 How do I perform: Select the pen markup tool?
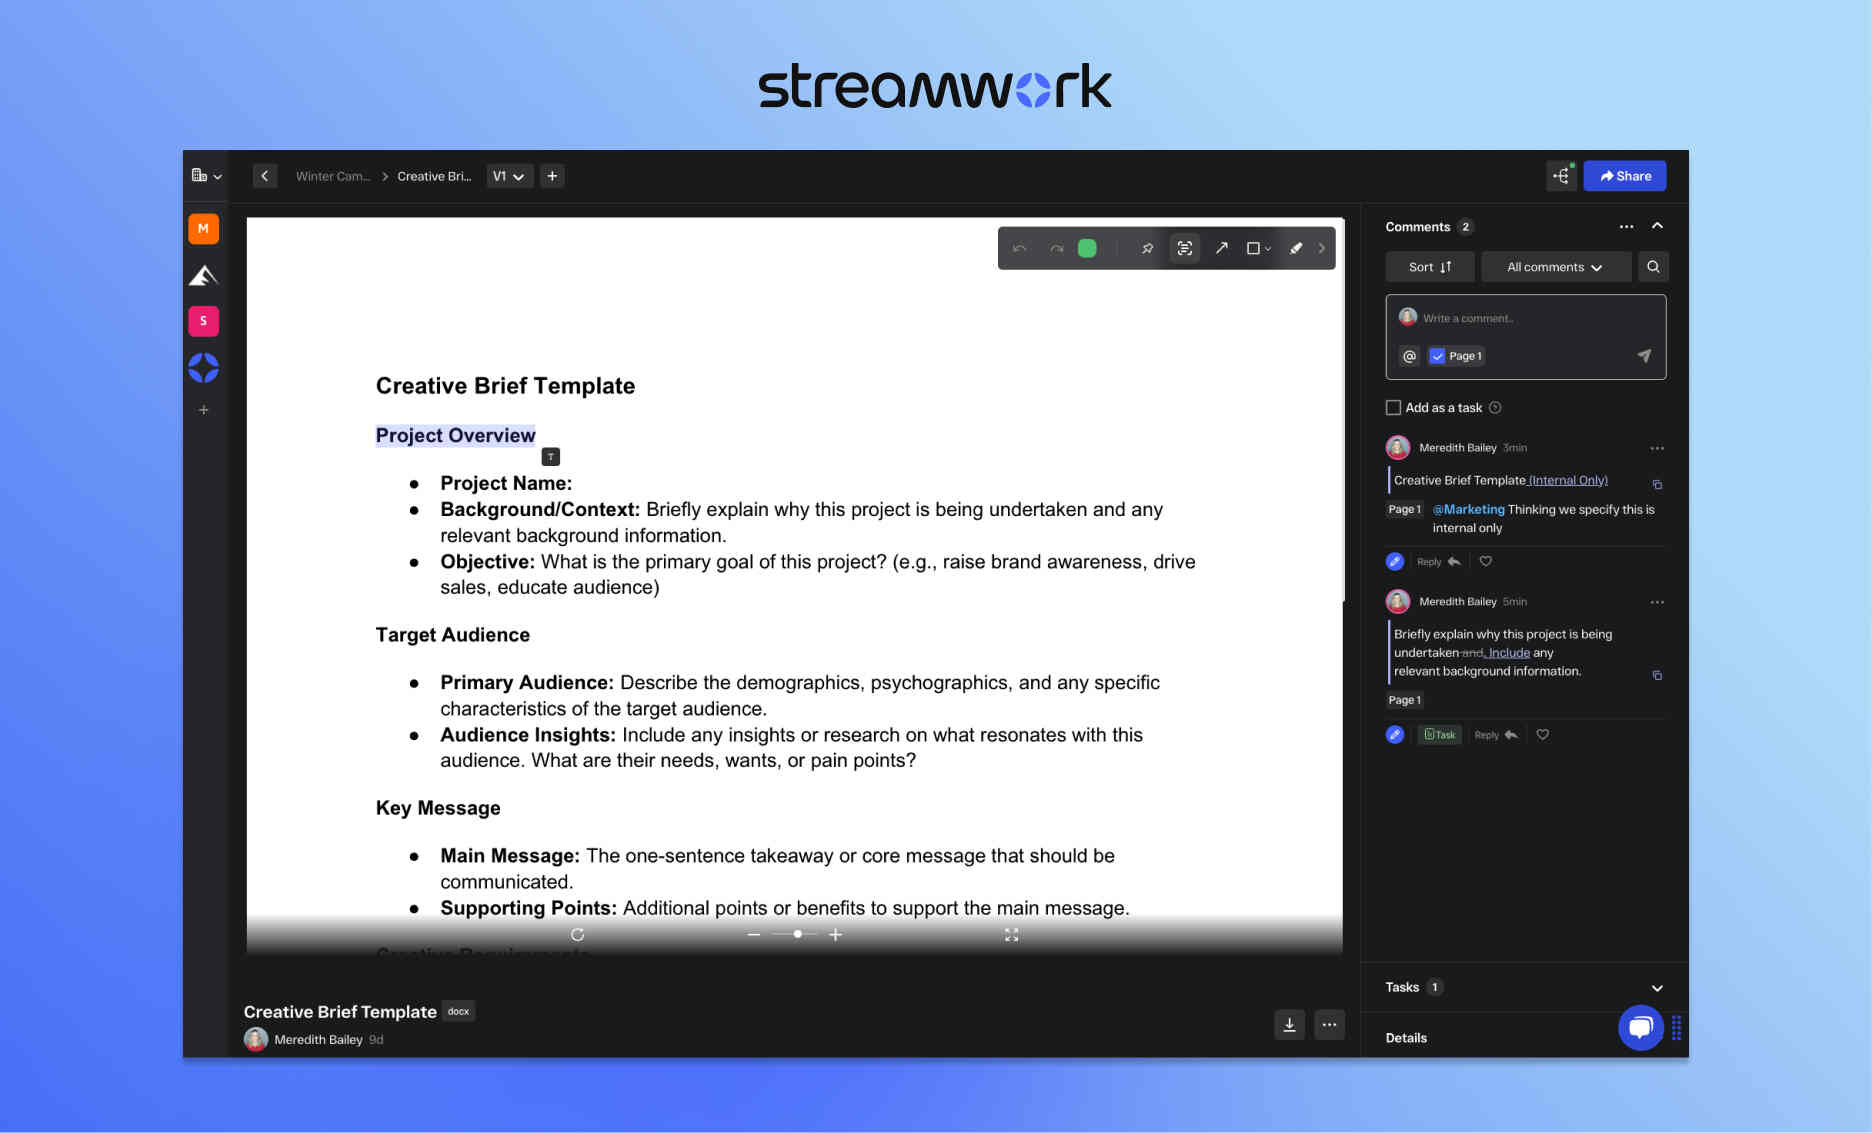(1296, 248)
